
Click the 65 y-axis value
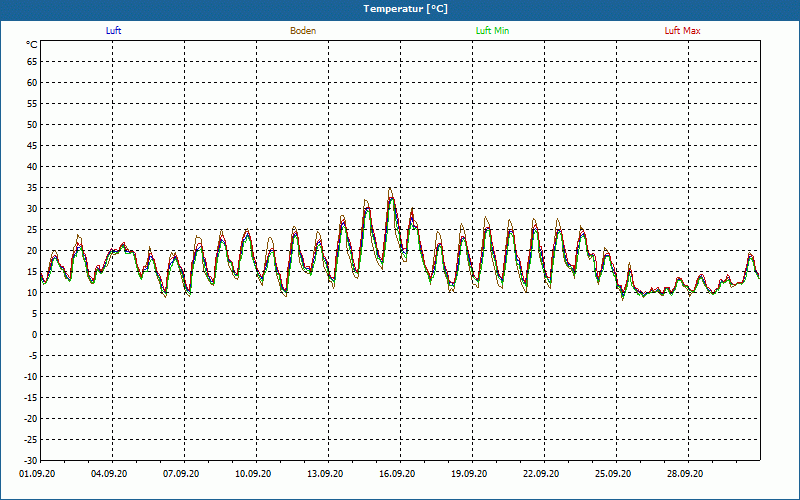pyautogui.click(x=32, y=62)
